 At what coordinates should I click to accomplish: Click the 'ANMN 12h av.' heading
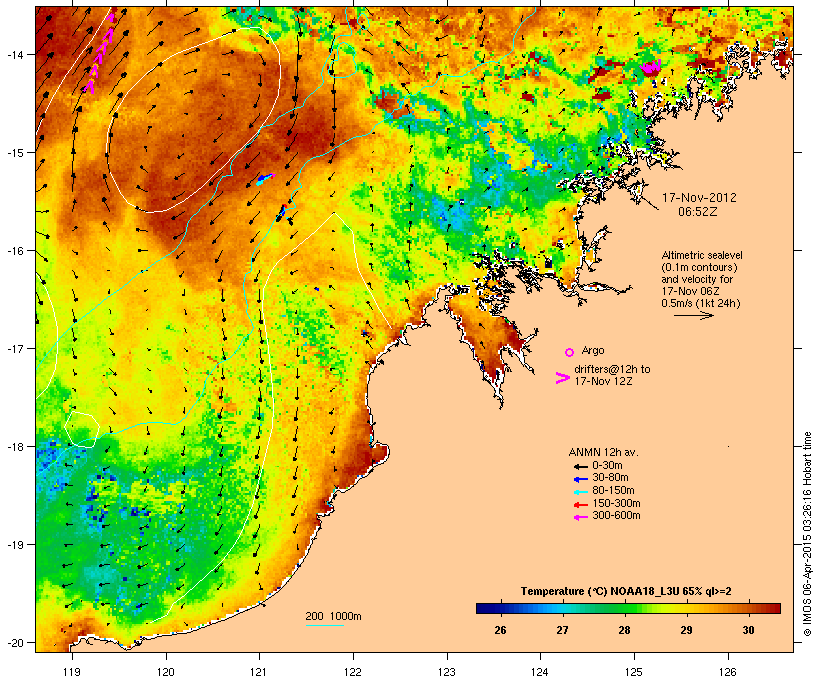click(603, 452)
